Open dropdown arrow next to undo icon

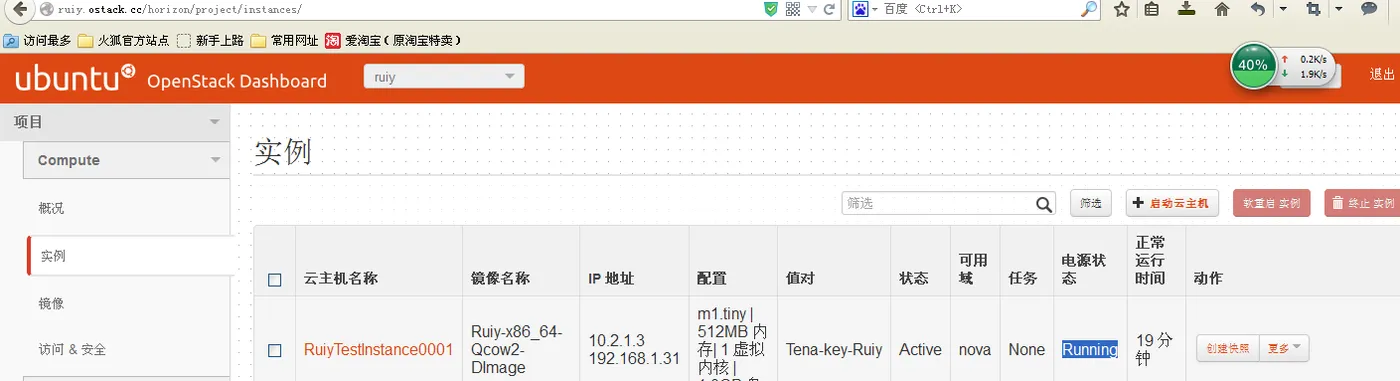click(x=1283, y=9)
